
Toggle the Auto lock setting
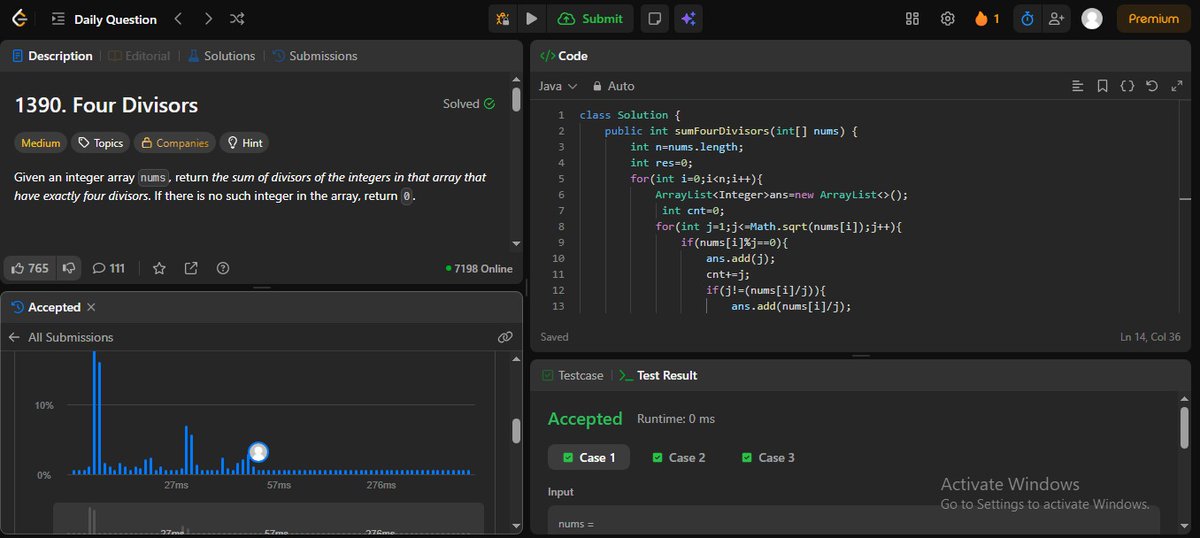coord(613,86)
